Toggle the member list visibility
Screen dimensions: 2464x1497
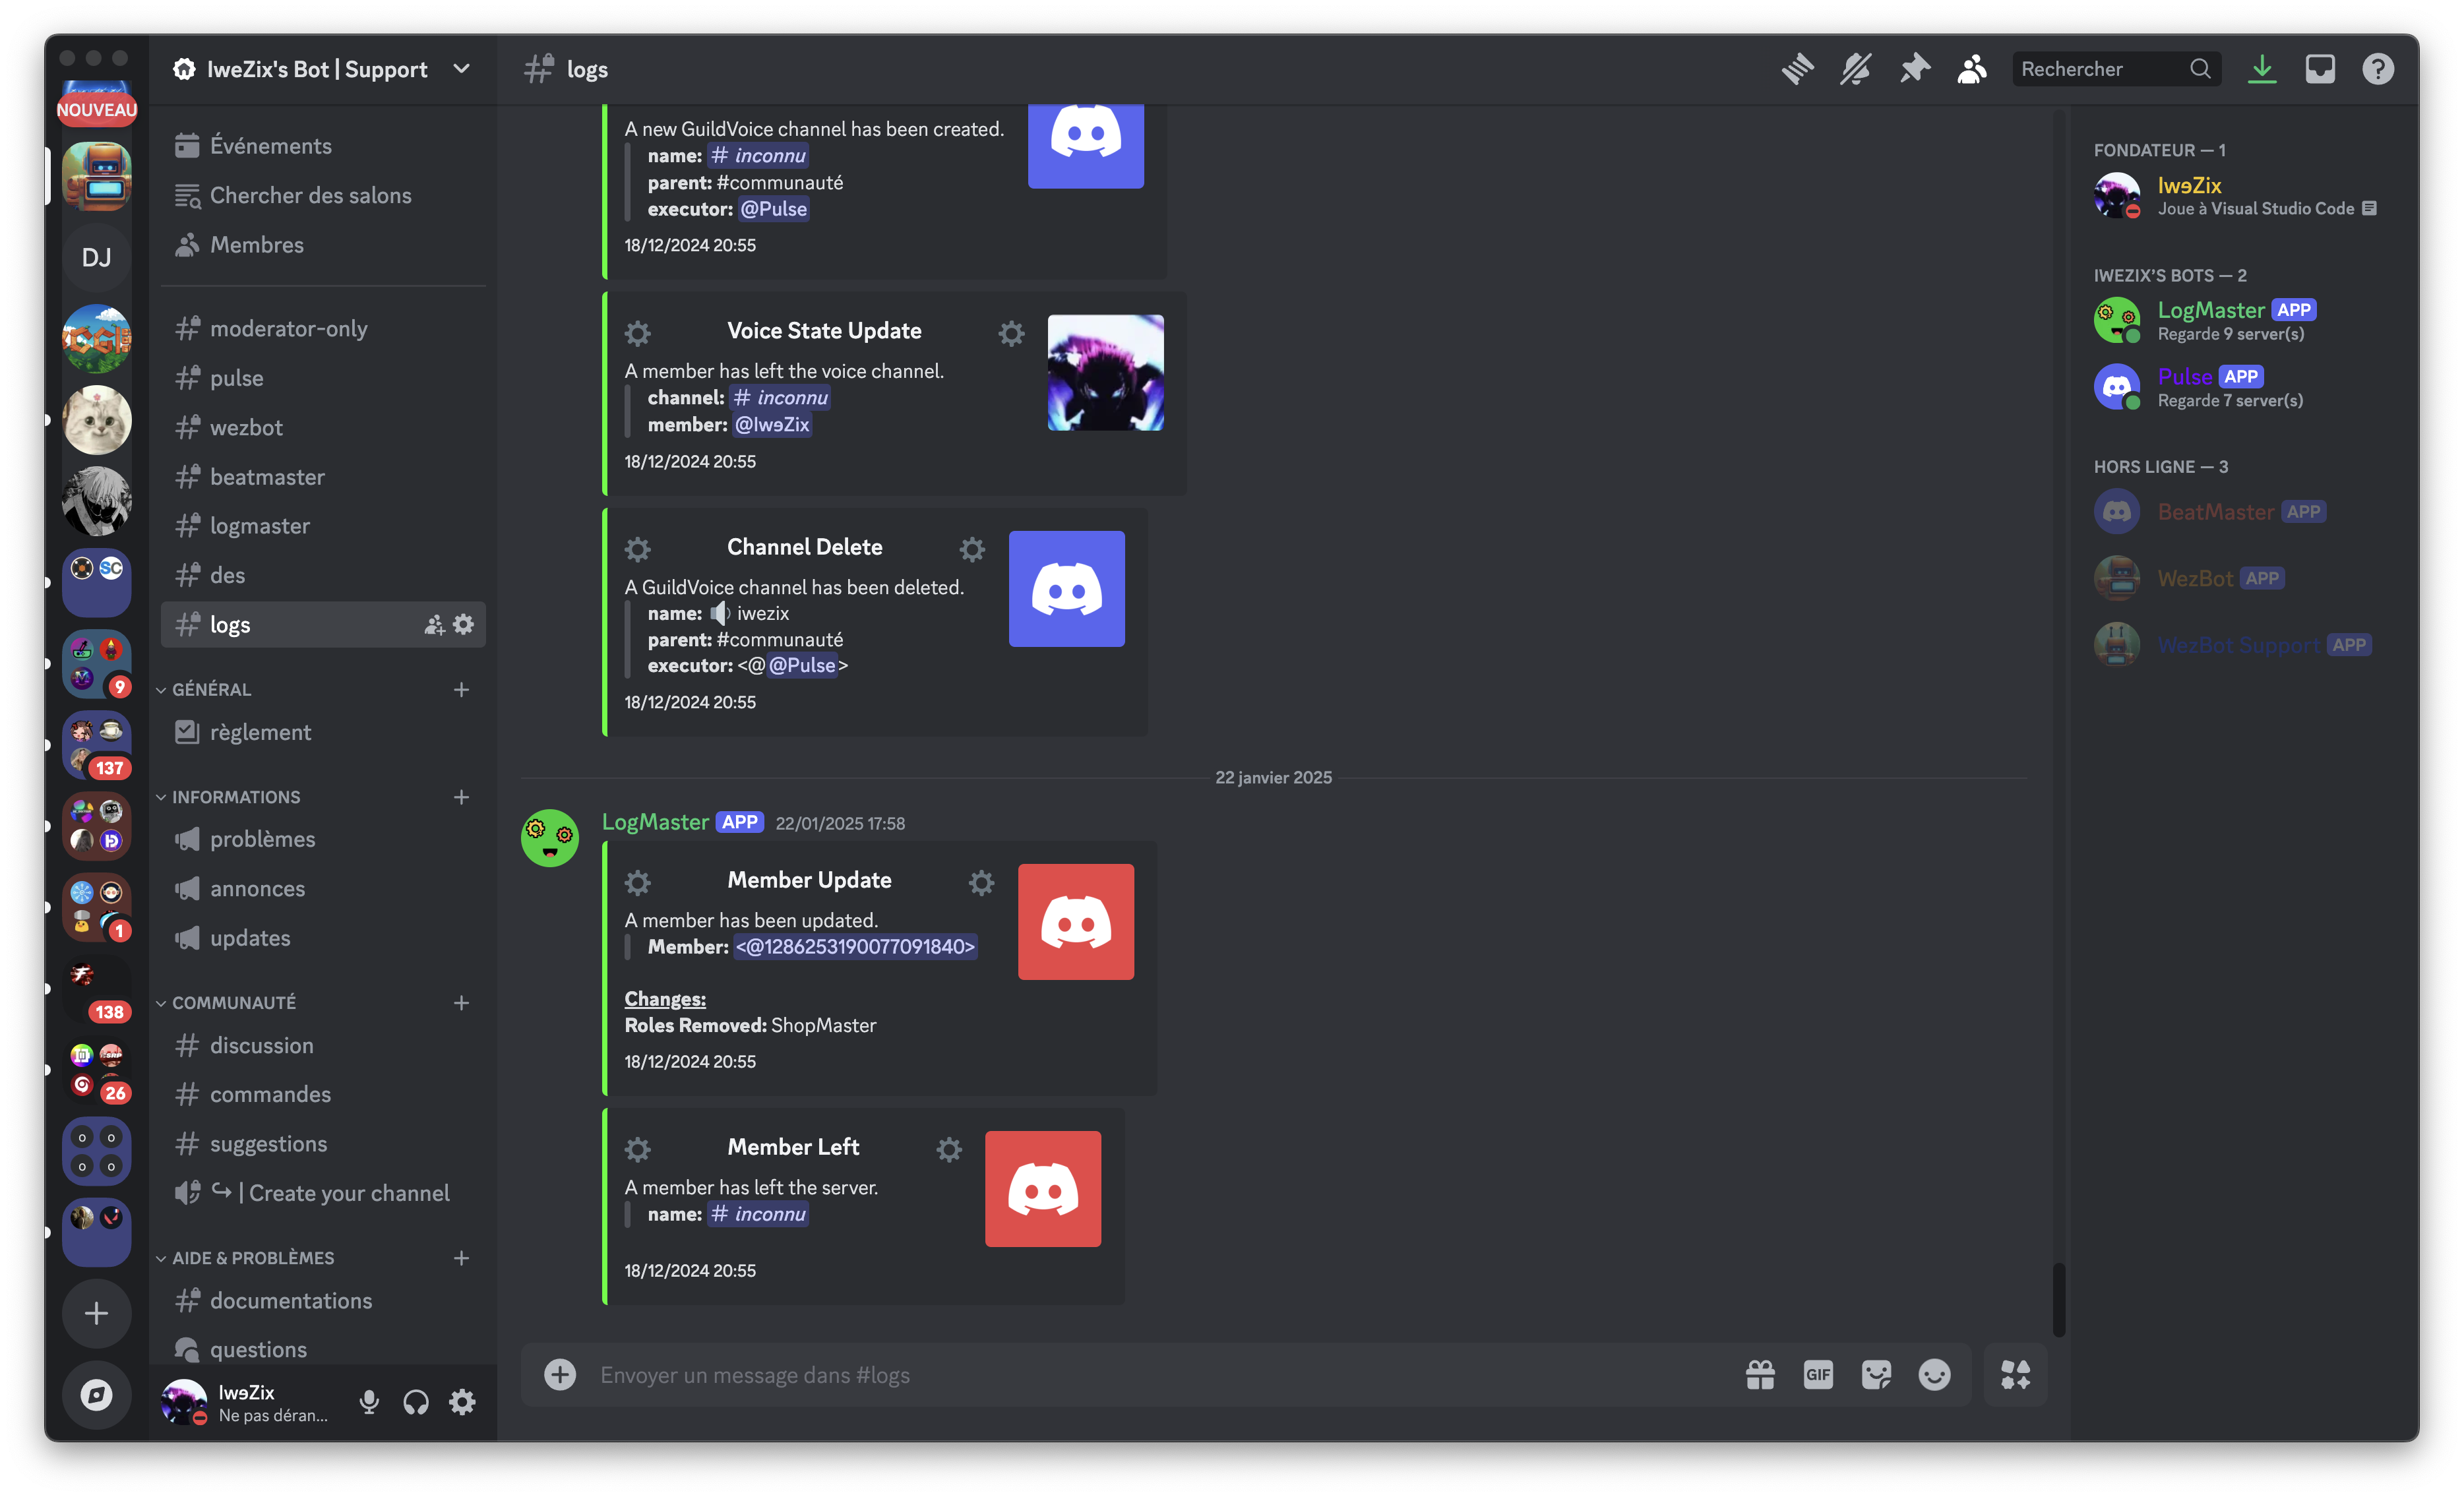1972,69
